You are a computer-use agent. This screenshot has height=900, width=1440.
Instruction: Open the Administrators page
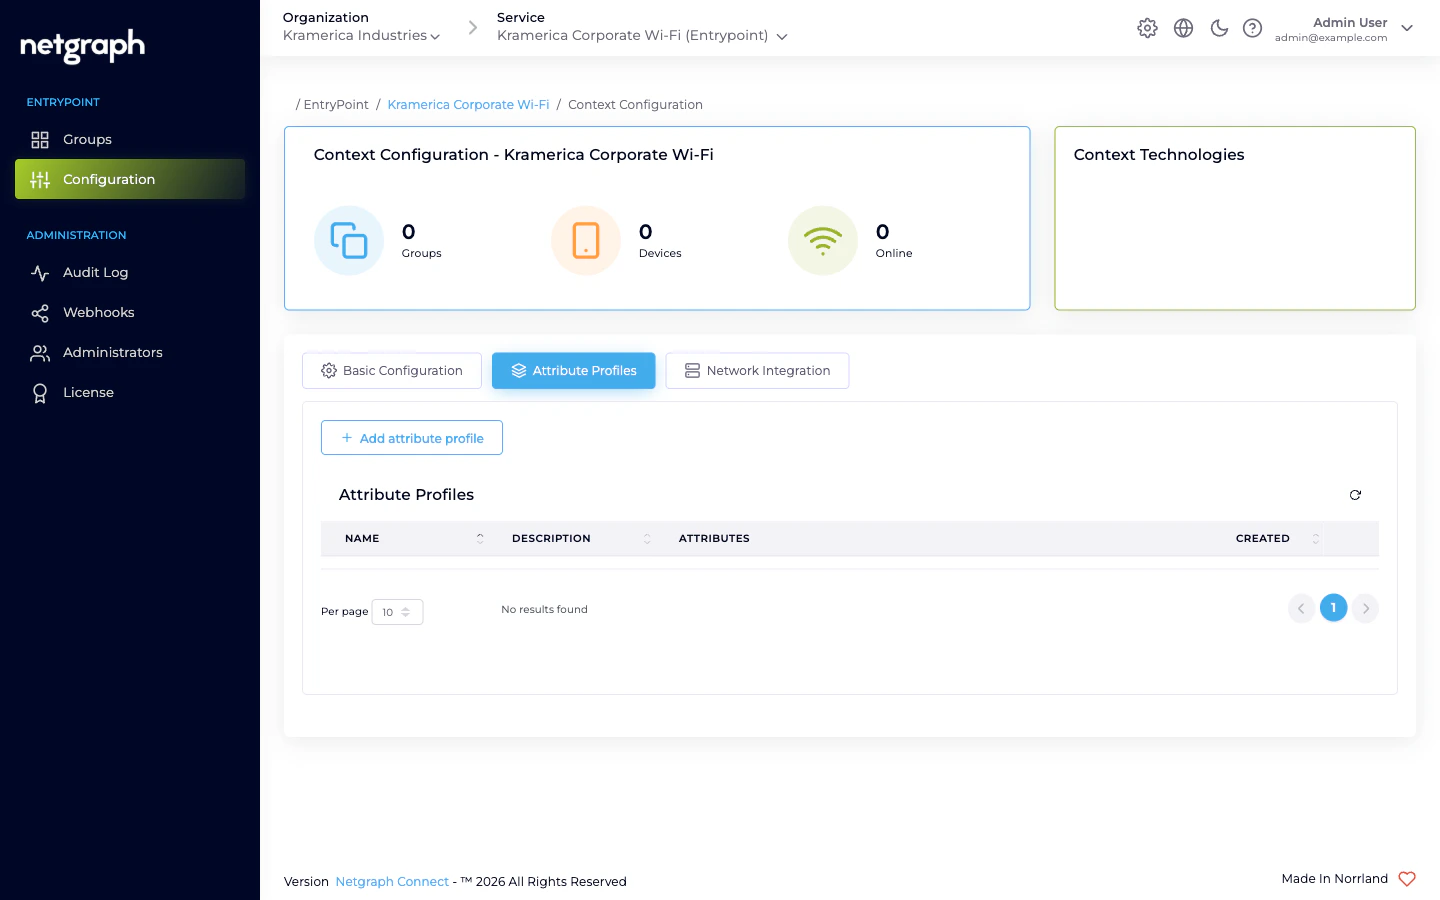pyautogui.click(x=130, y=352)
